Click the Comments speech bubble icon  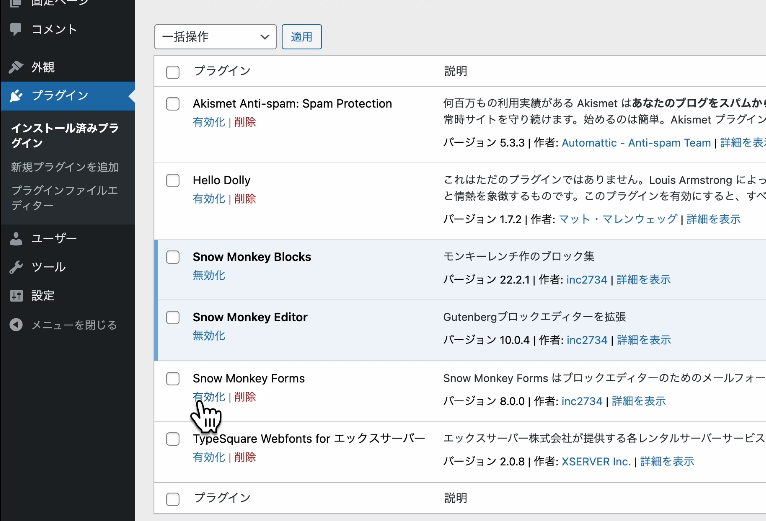click(x=16, y=29)
